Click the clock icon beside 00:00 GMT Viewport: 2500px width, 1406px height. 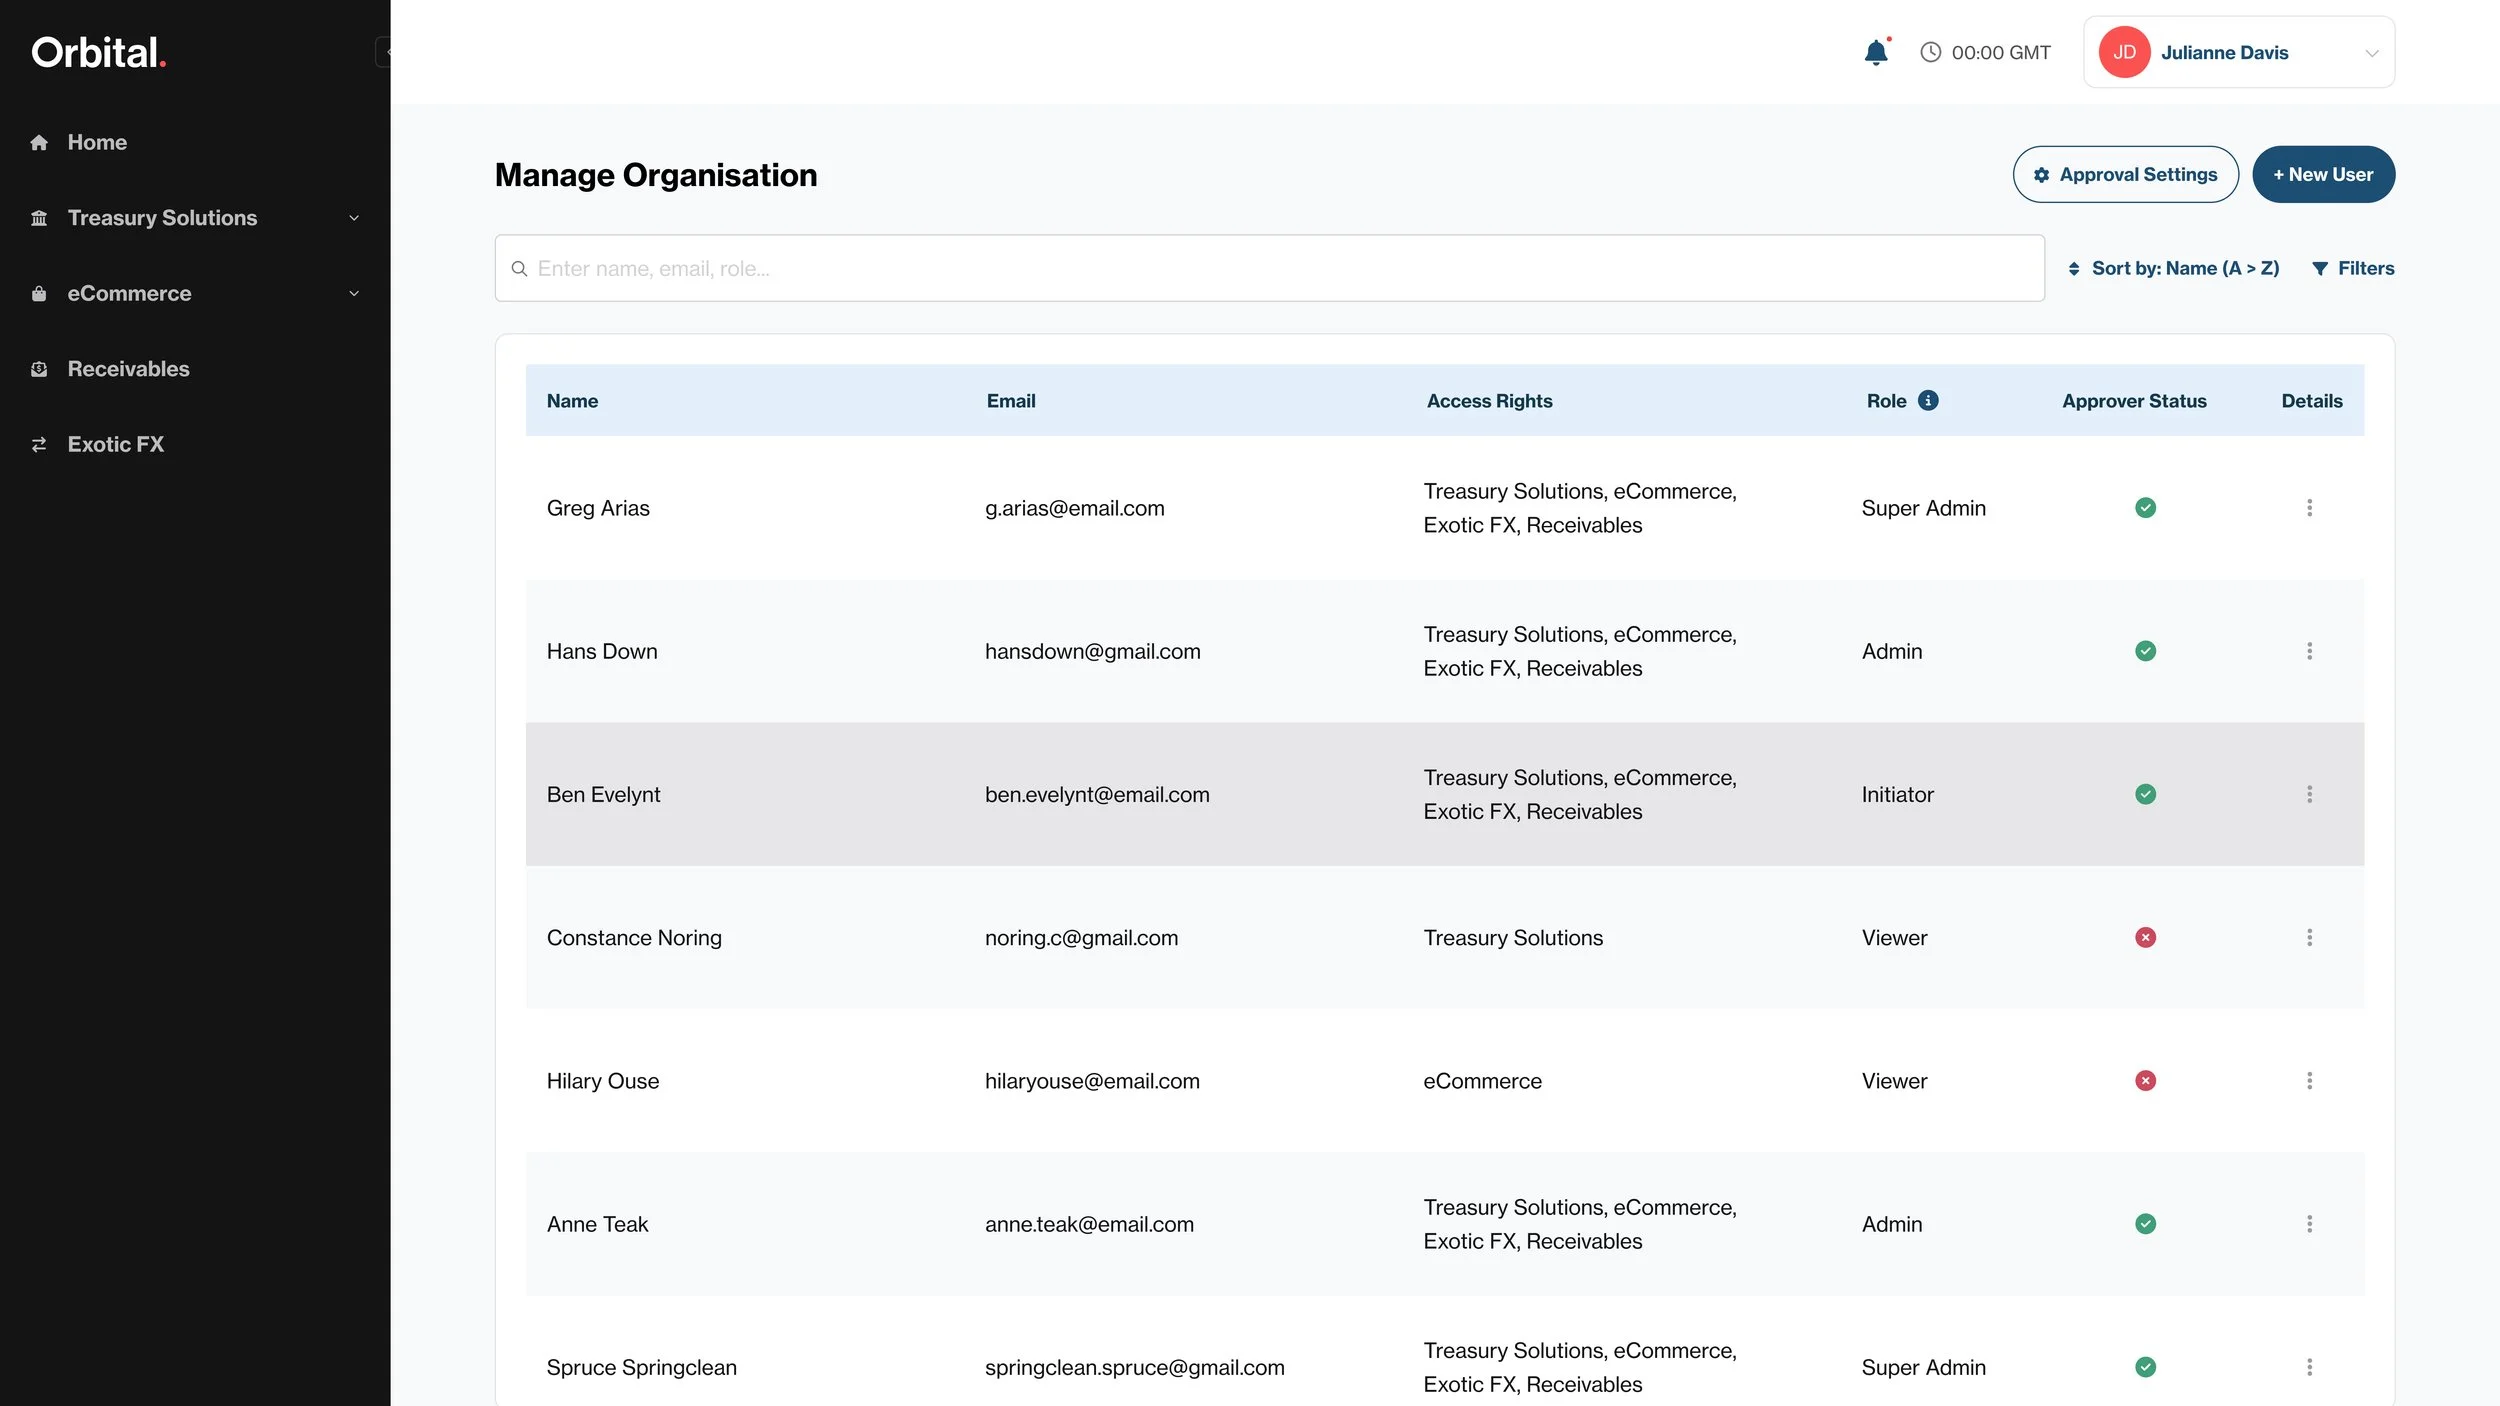coord(1930,52)
